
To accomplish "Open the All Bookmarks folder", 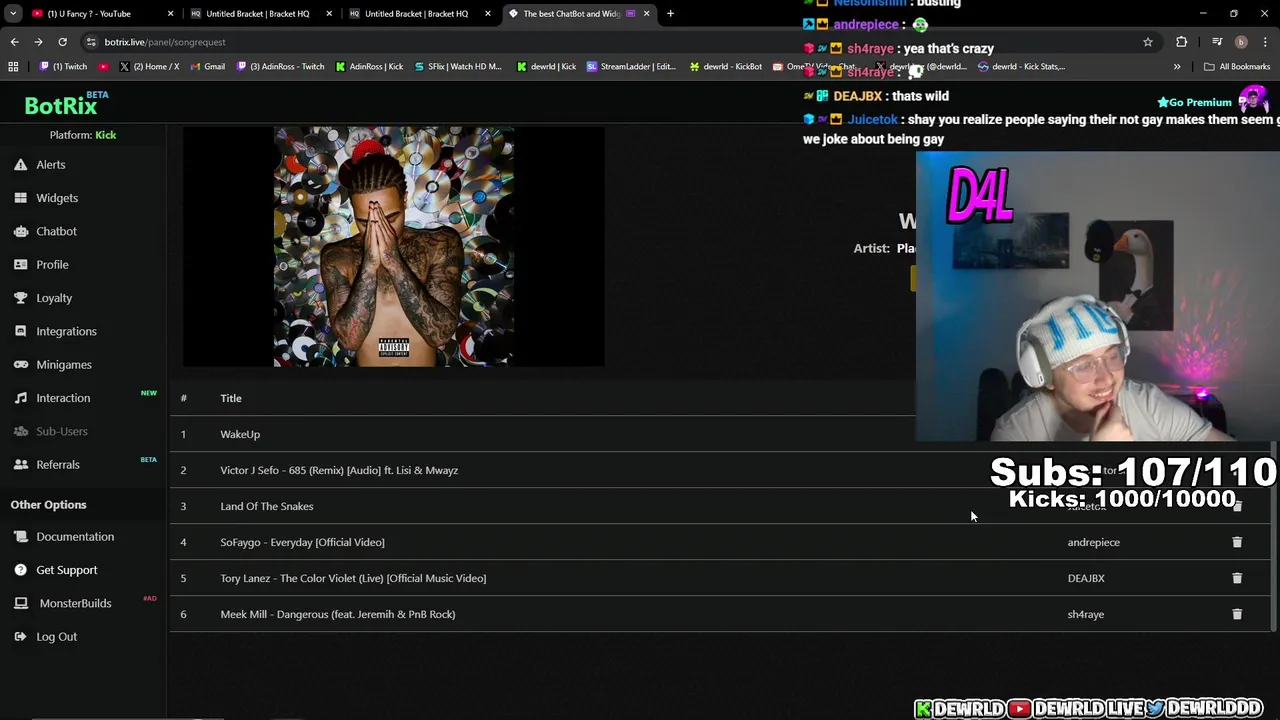I will 1237,67.
